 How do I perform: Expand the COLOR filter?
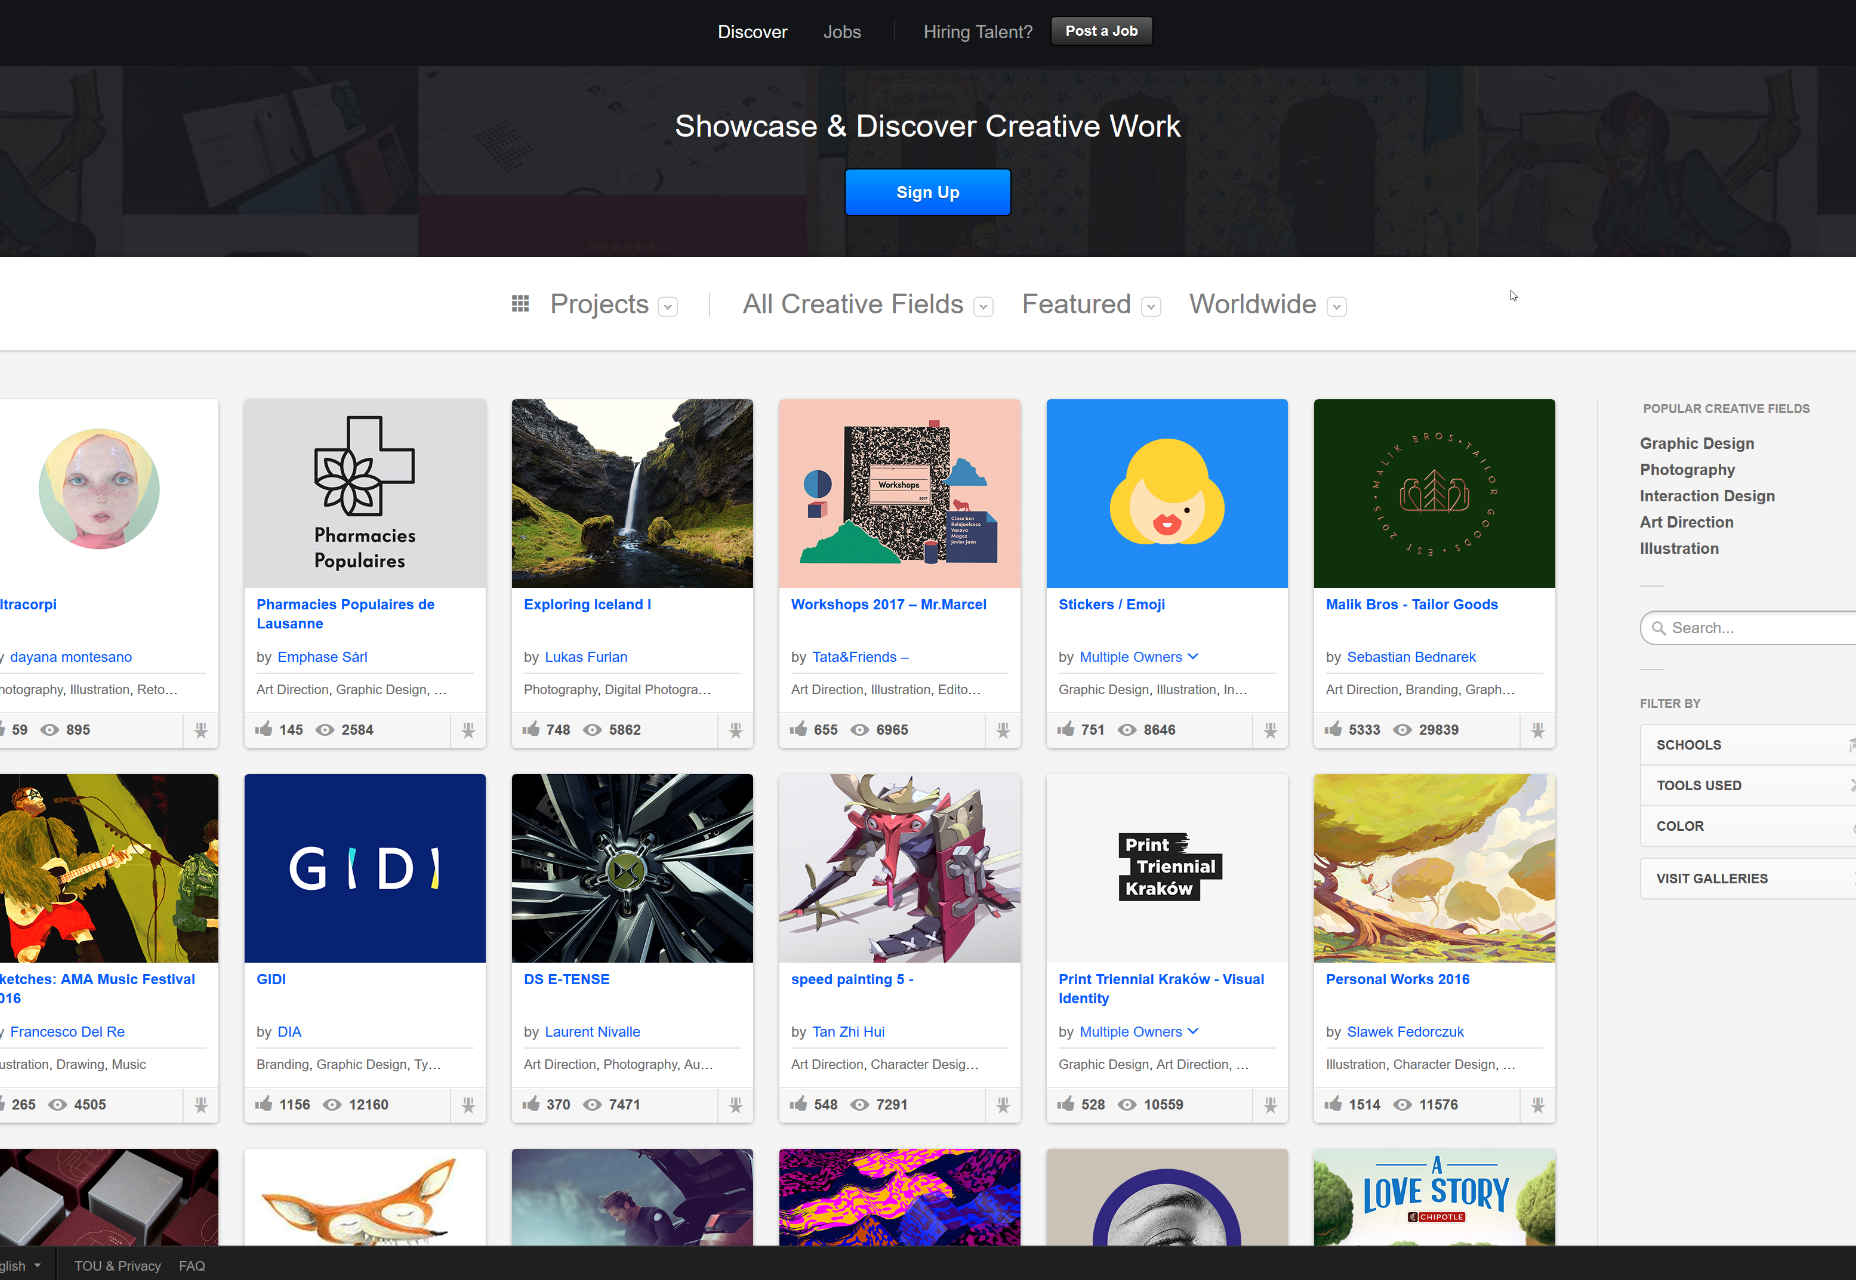pos(1748,826)
